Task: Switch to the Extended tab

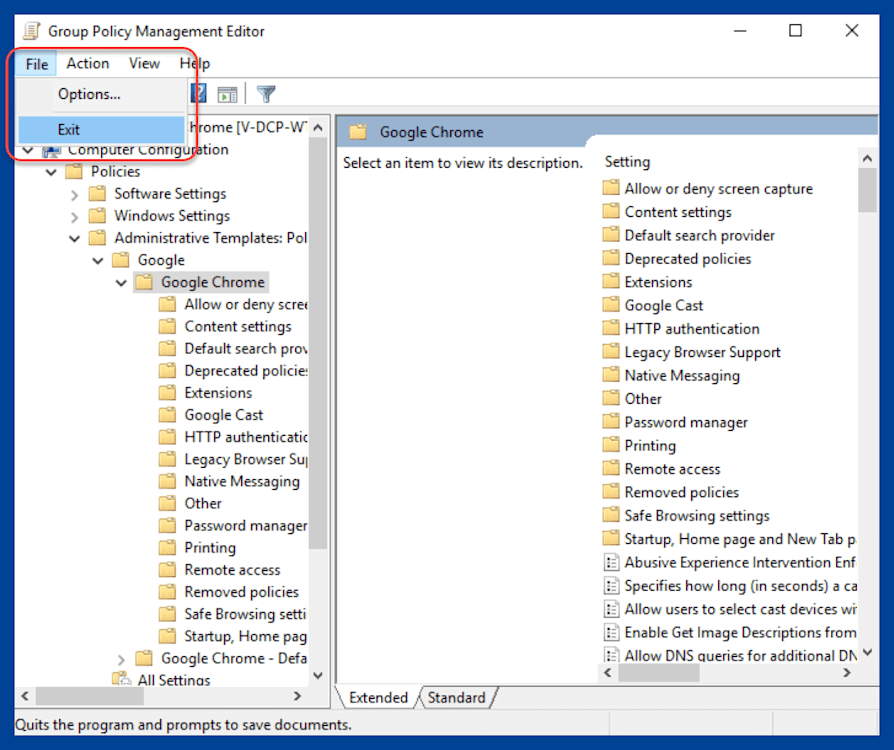Action: pyautogui.click(x=380, y=697)
